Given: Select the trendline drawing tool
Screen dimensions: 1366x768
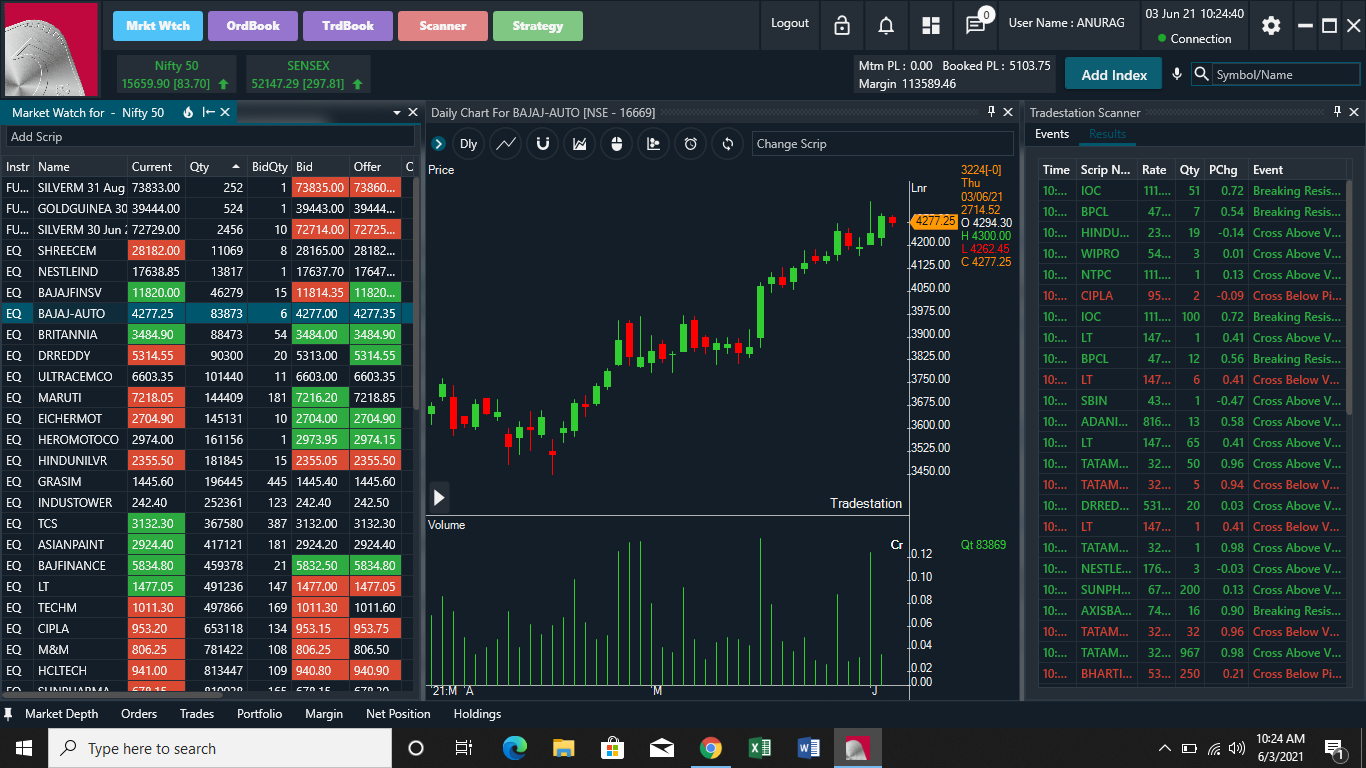Looking at the screenshot, I should pyautogui.click(x=505, y=143).
